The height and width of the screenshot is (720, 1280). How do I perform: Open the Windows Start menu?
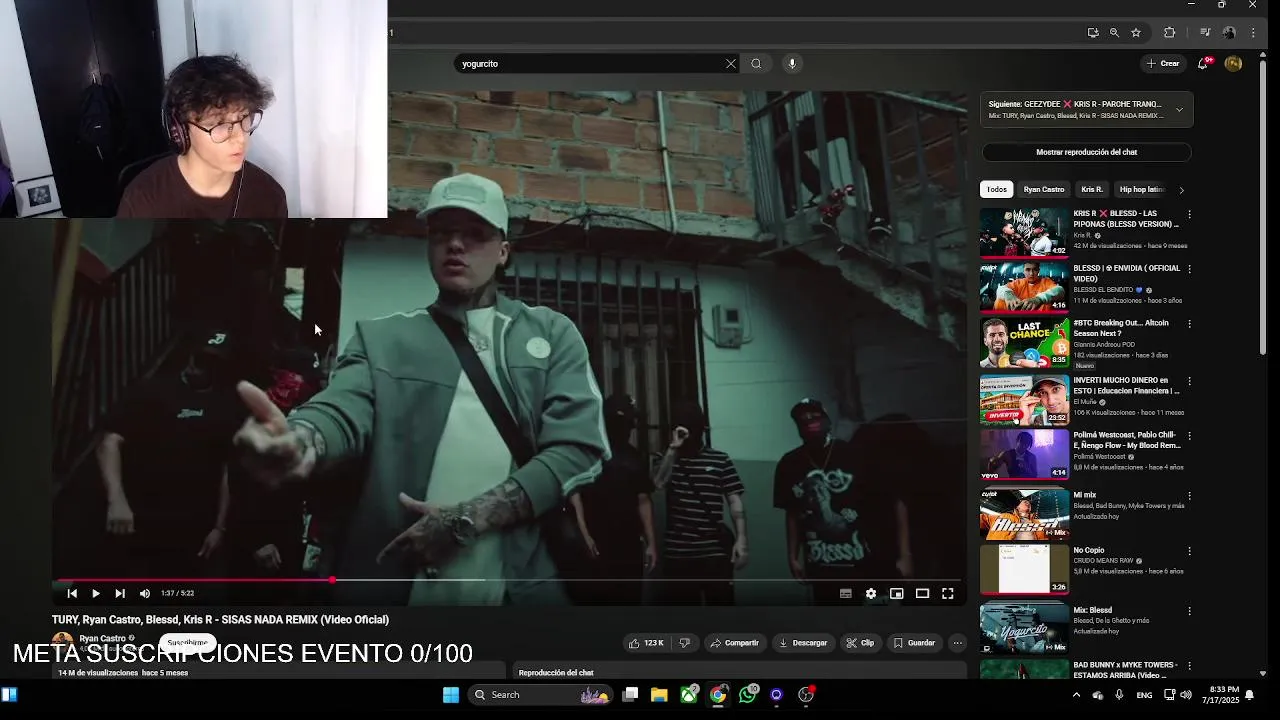(x=451, y=695)
